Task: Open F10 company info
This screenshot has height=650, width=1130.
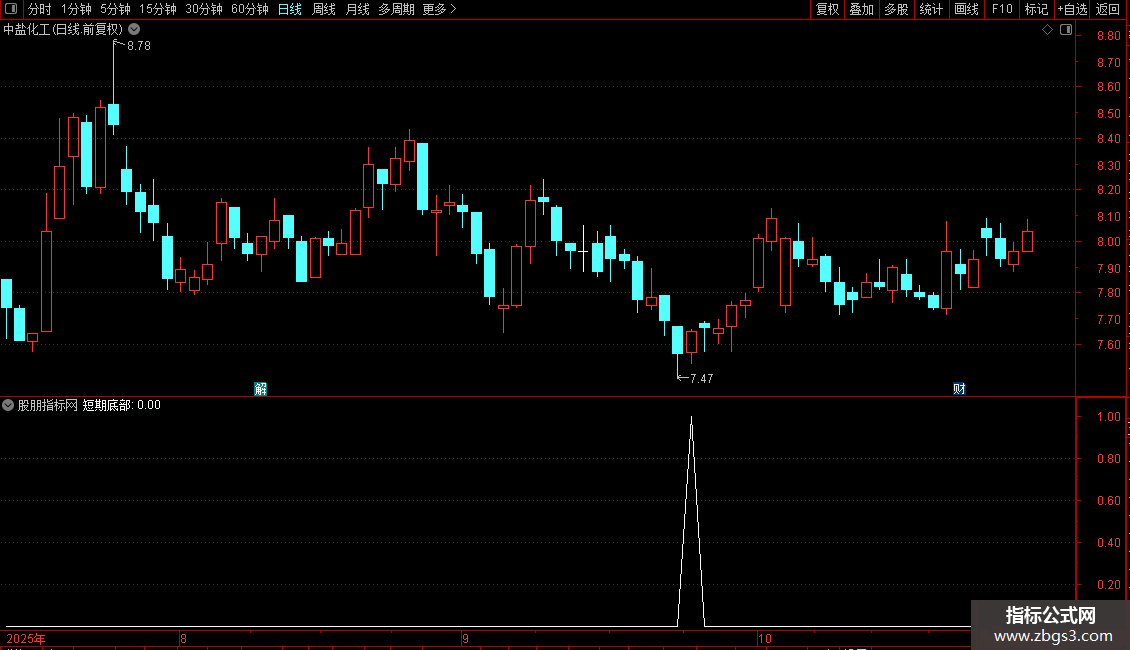Action: tap(1002, 9)
